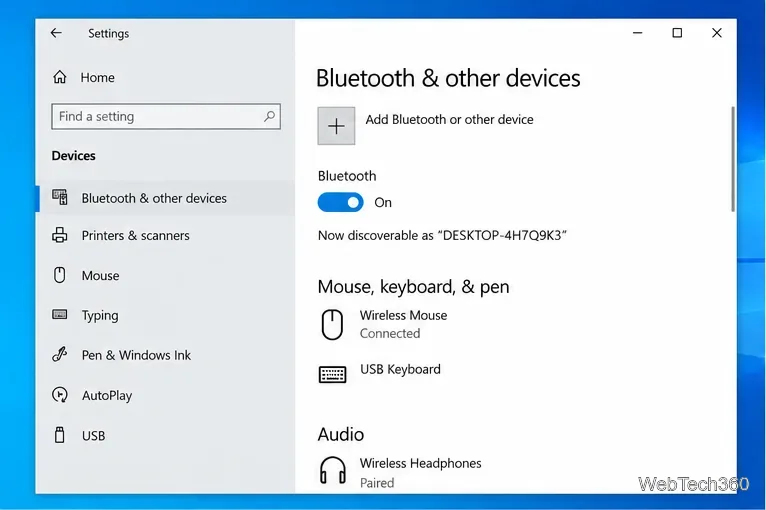Turn off the Bluetooth toggle
This screenshot has height=510, width=766.
(340, 202)
